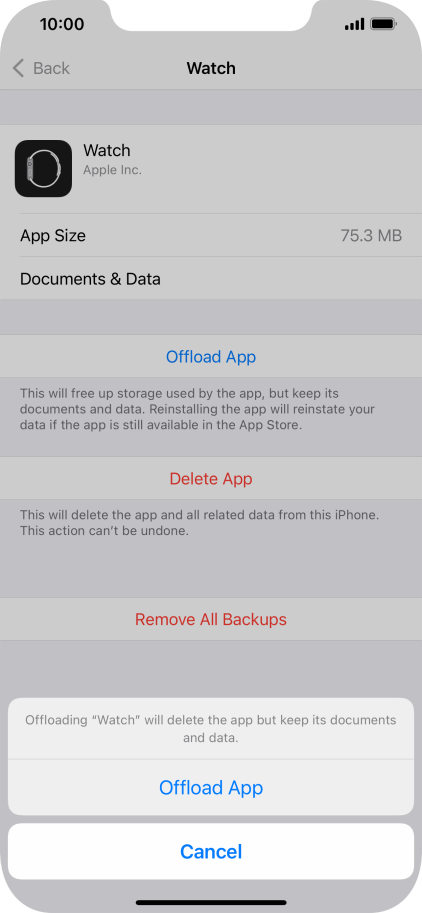The height and width of the screenshot is (913, 422).
Task: Tap the battery icon in status bar
Action: click(x=384, y=24)
